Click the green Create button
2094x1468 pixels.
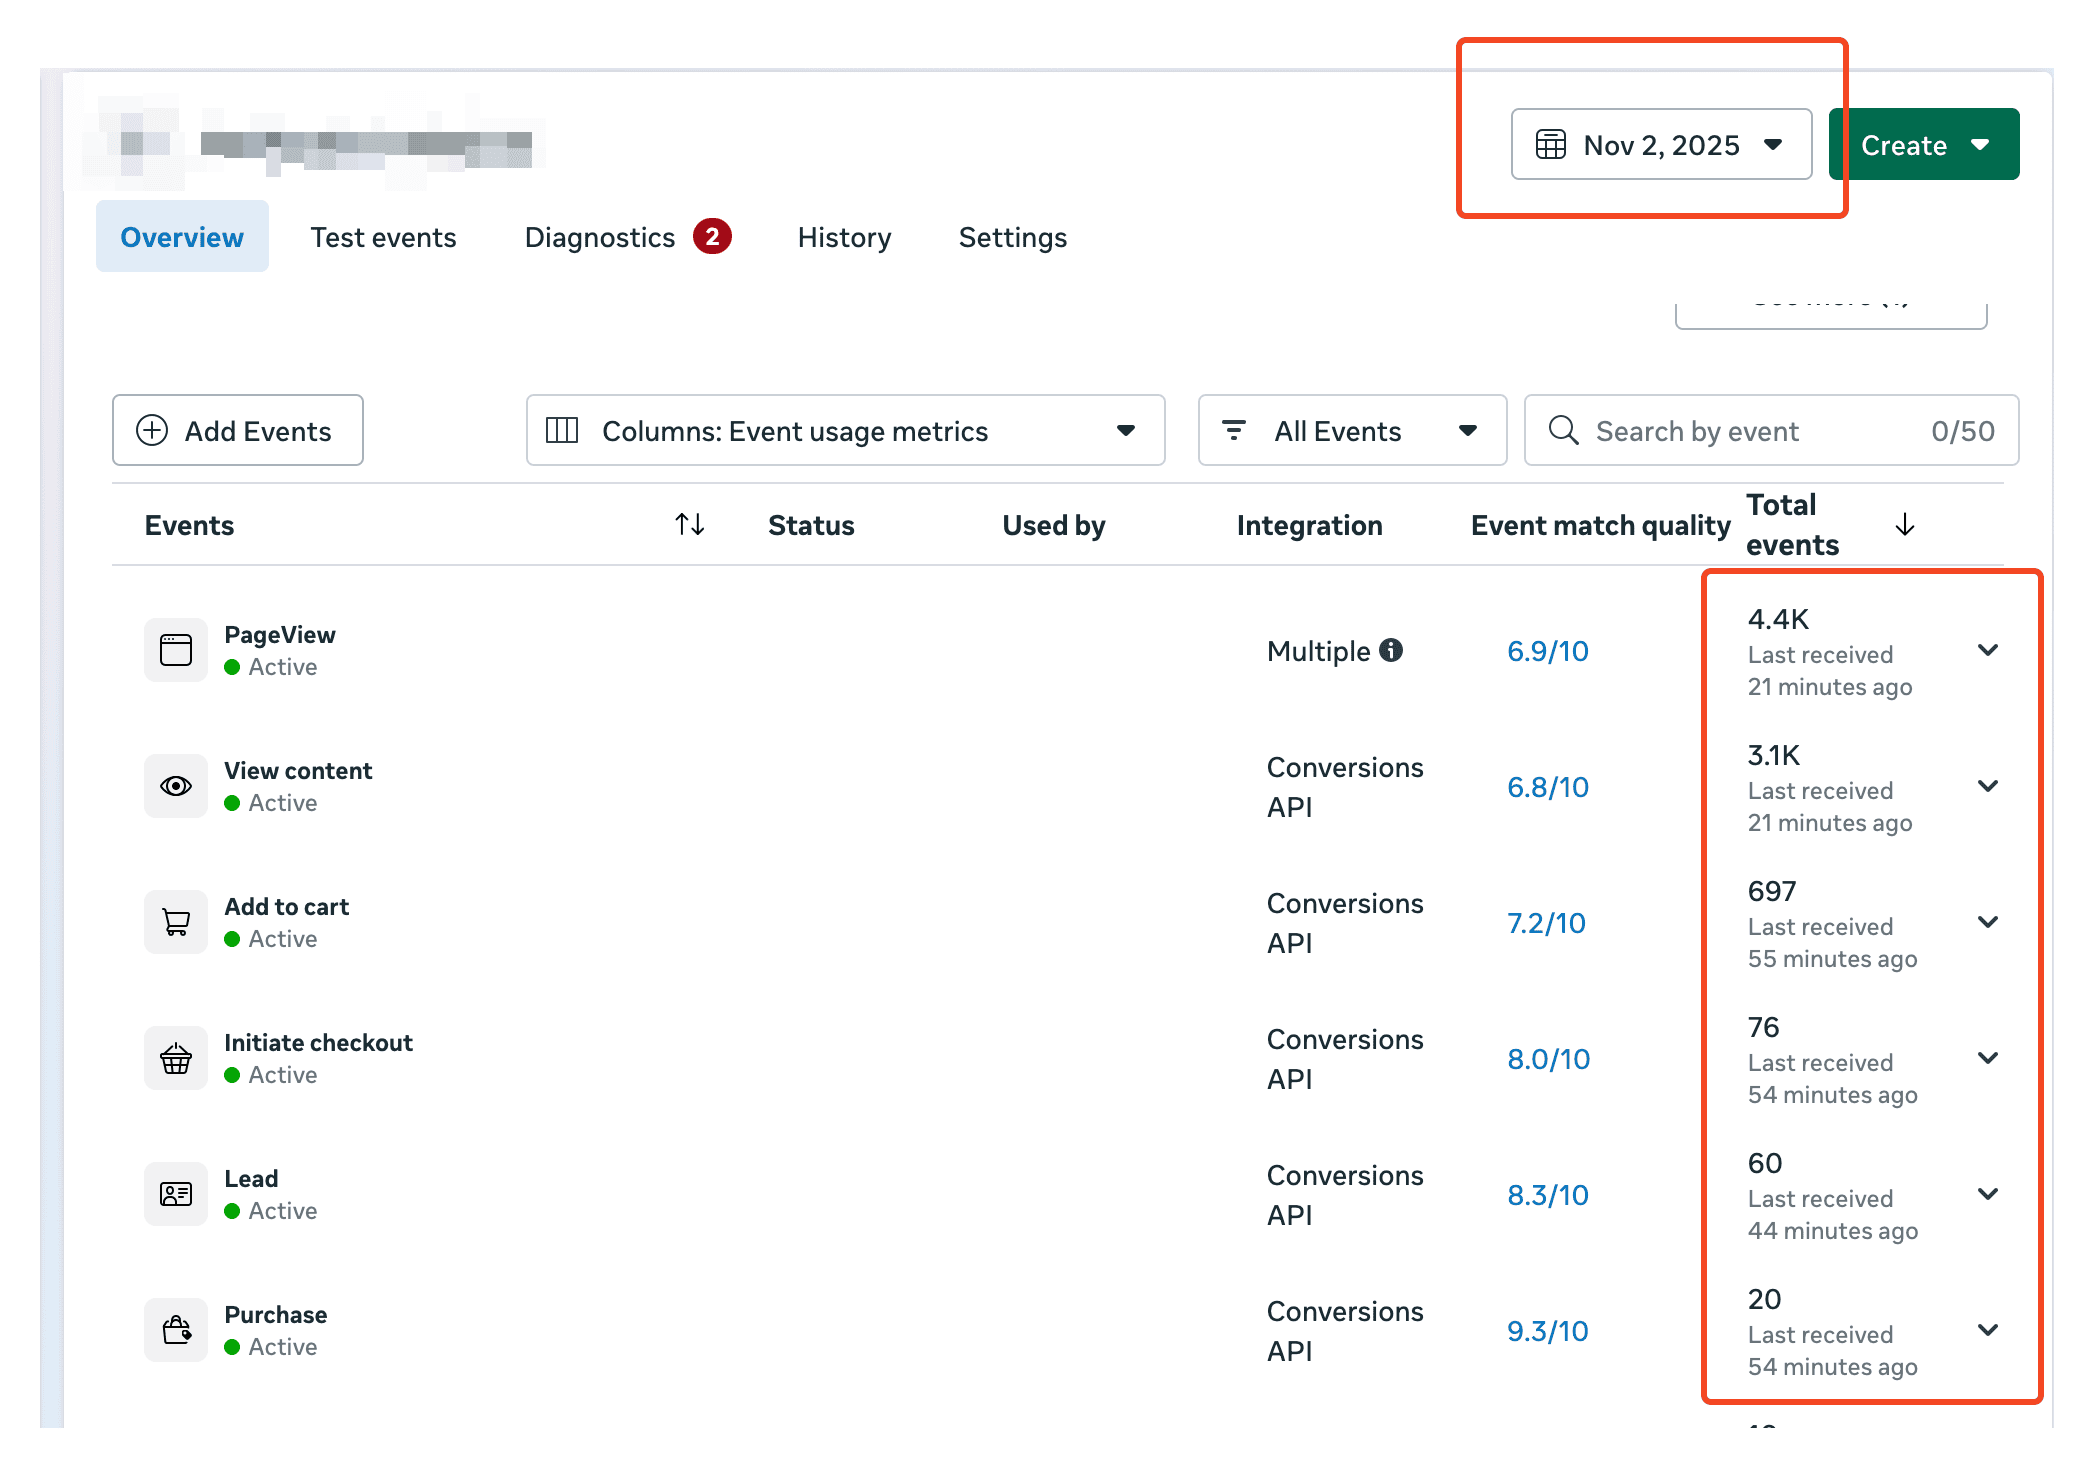[1923, 145]
